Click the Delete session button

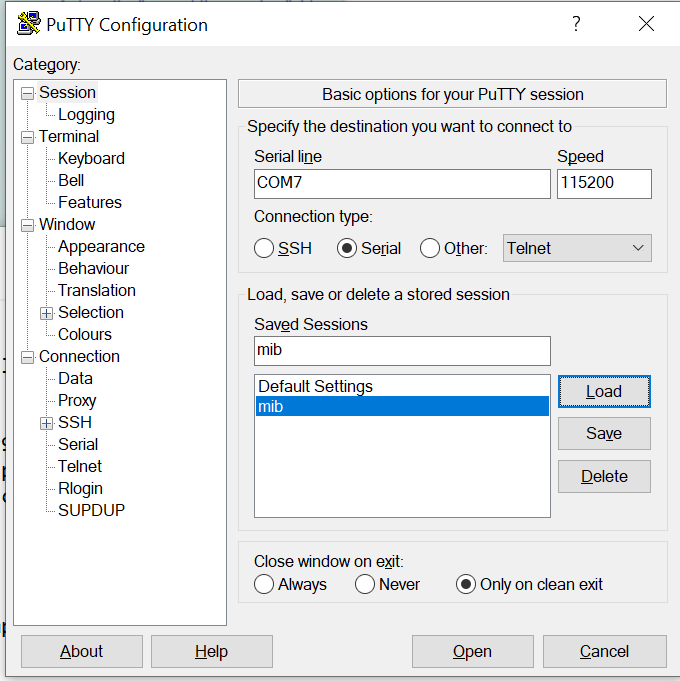point(604,476)
